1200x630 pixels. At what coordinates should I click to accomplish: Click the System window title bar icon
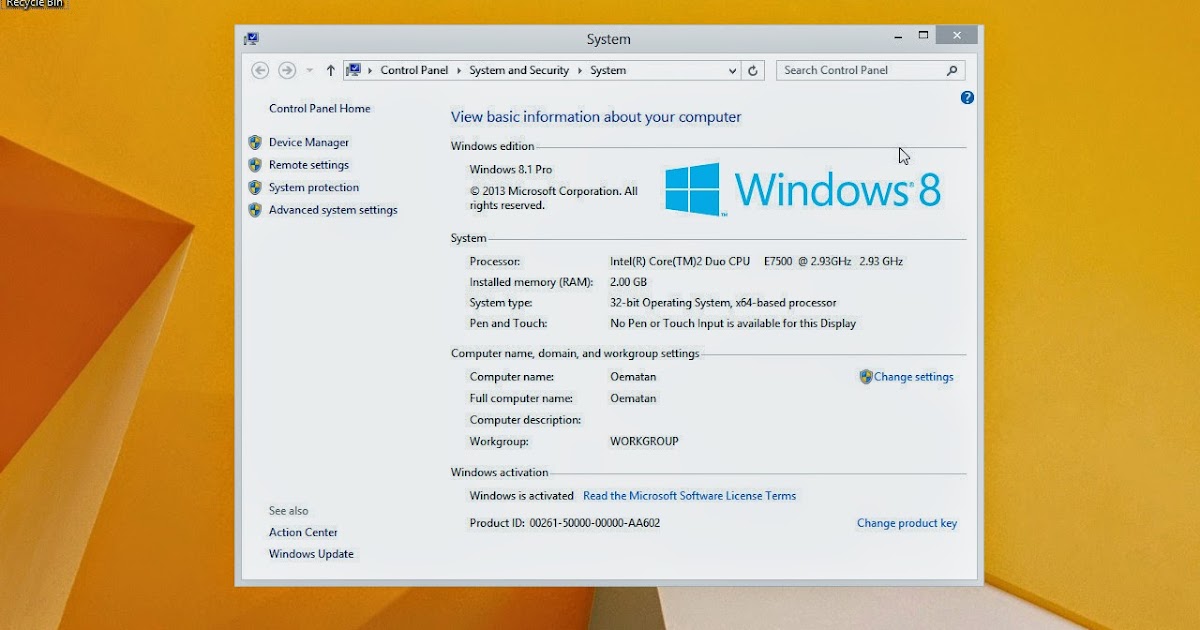[x=251, y=39]
